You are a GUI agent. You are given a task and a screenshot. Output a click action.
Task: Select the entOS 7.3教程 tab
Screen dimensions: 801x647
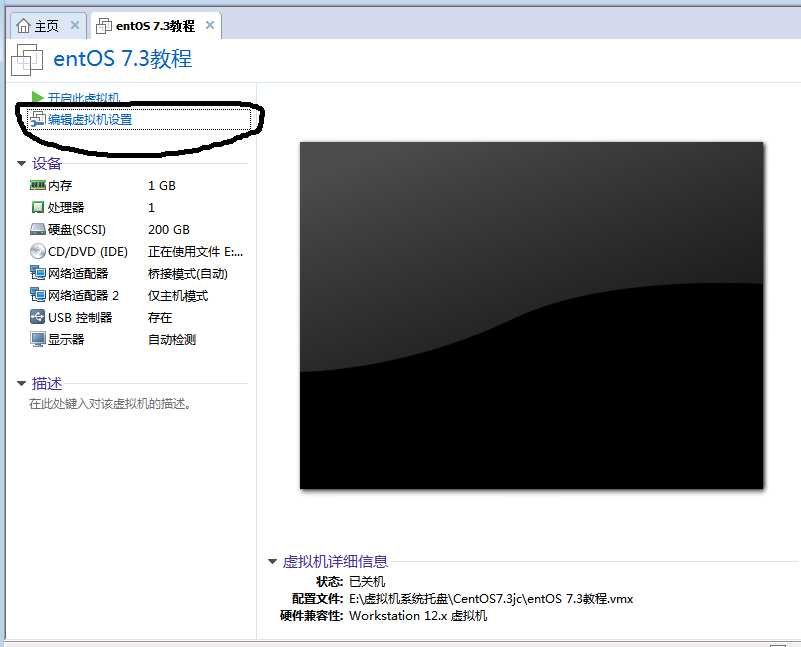coord(155,26)
